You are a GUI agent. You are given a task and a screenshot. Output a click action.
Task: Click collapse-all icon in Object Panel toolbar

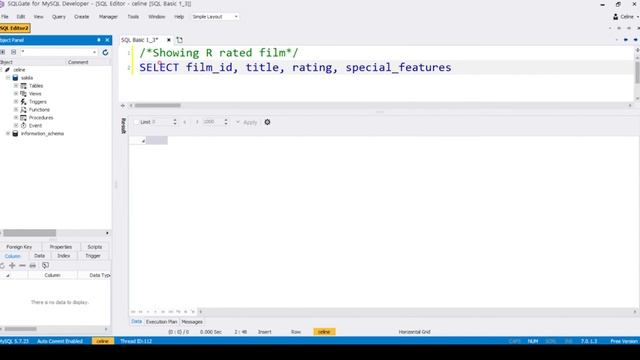[13, 52]
